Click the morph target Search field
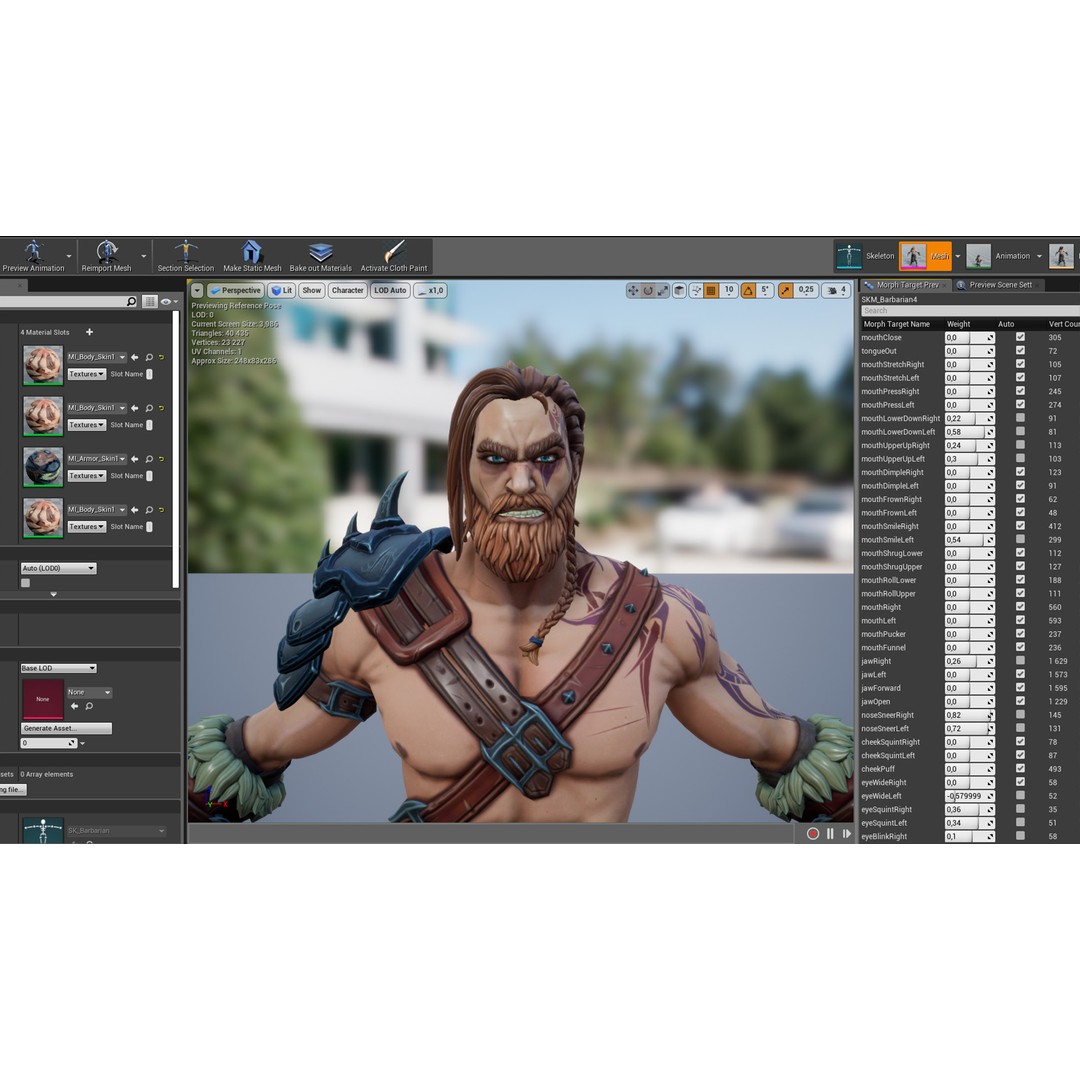The image size is (1080, 1080). (970, 311)
